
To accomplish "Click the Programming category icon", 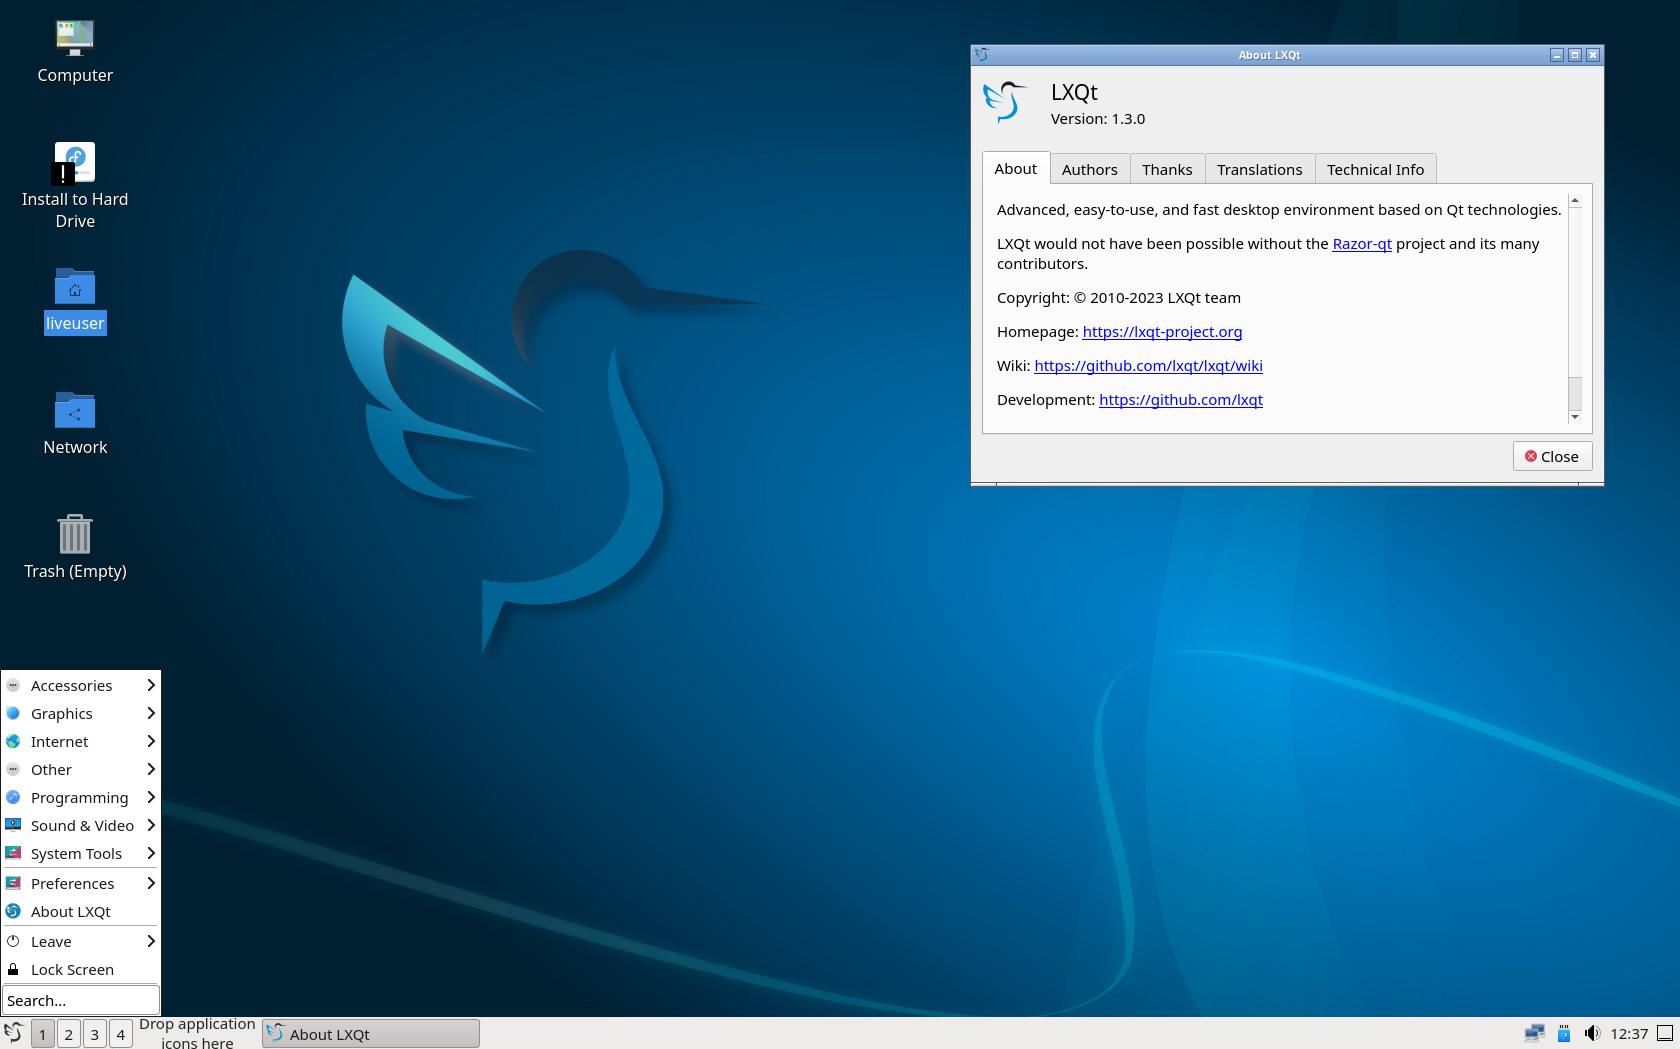I will (13, 797).
